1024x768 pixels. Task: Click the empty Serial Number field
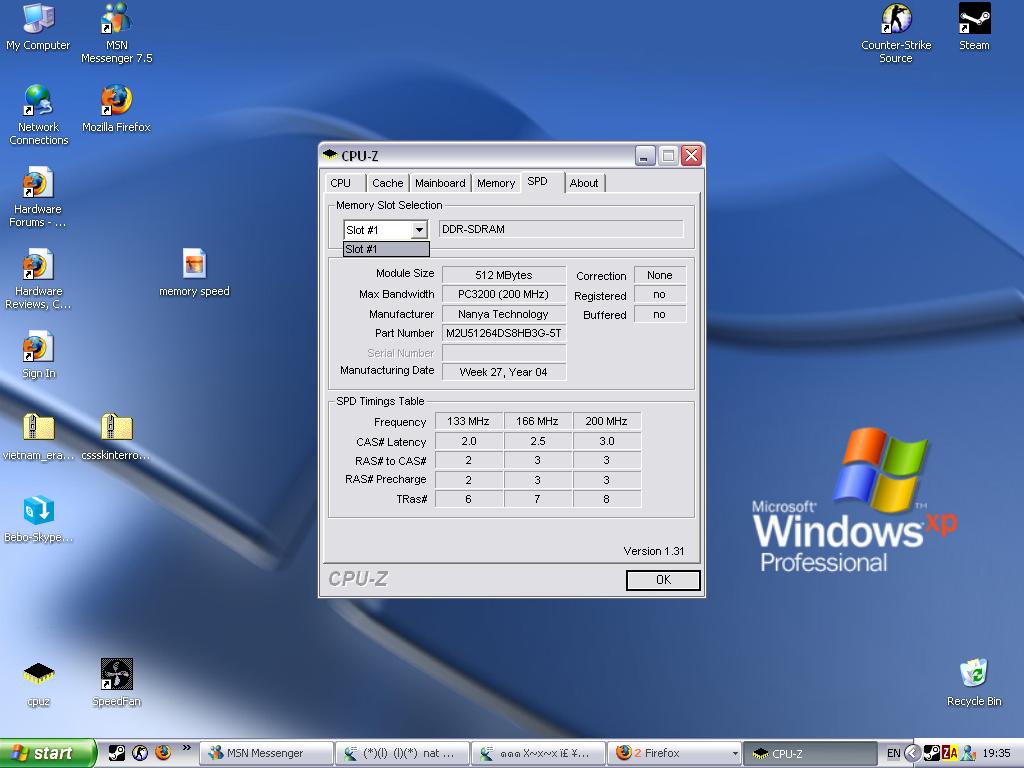coord(504,353)
